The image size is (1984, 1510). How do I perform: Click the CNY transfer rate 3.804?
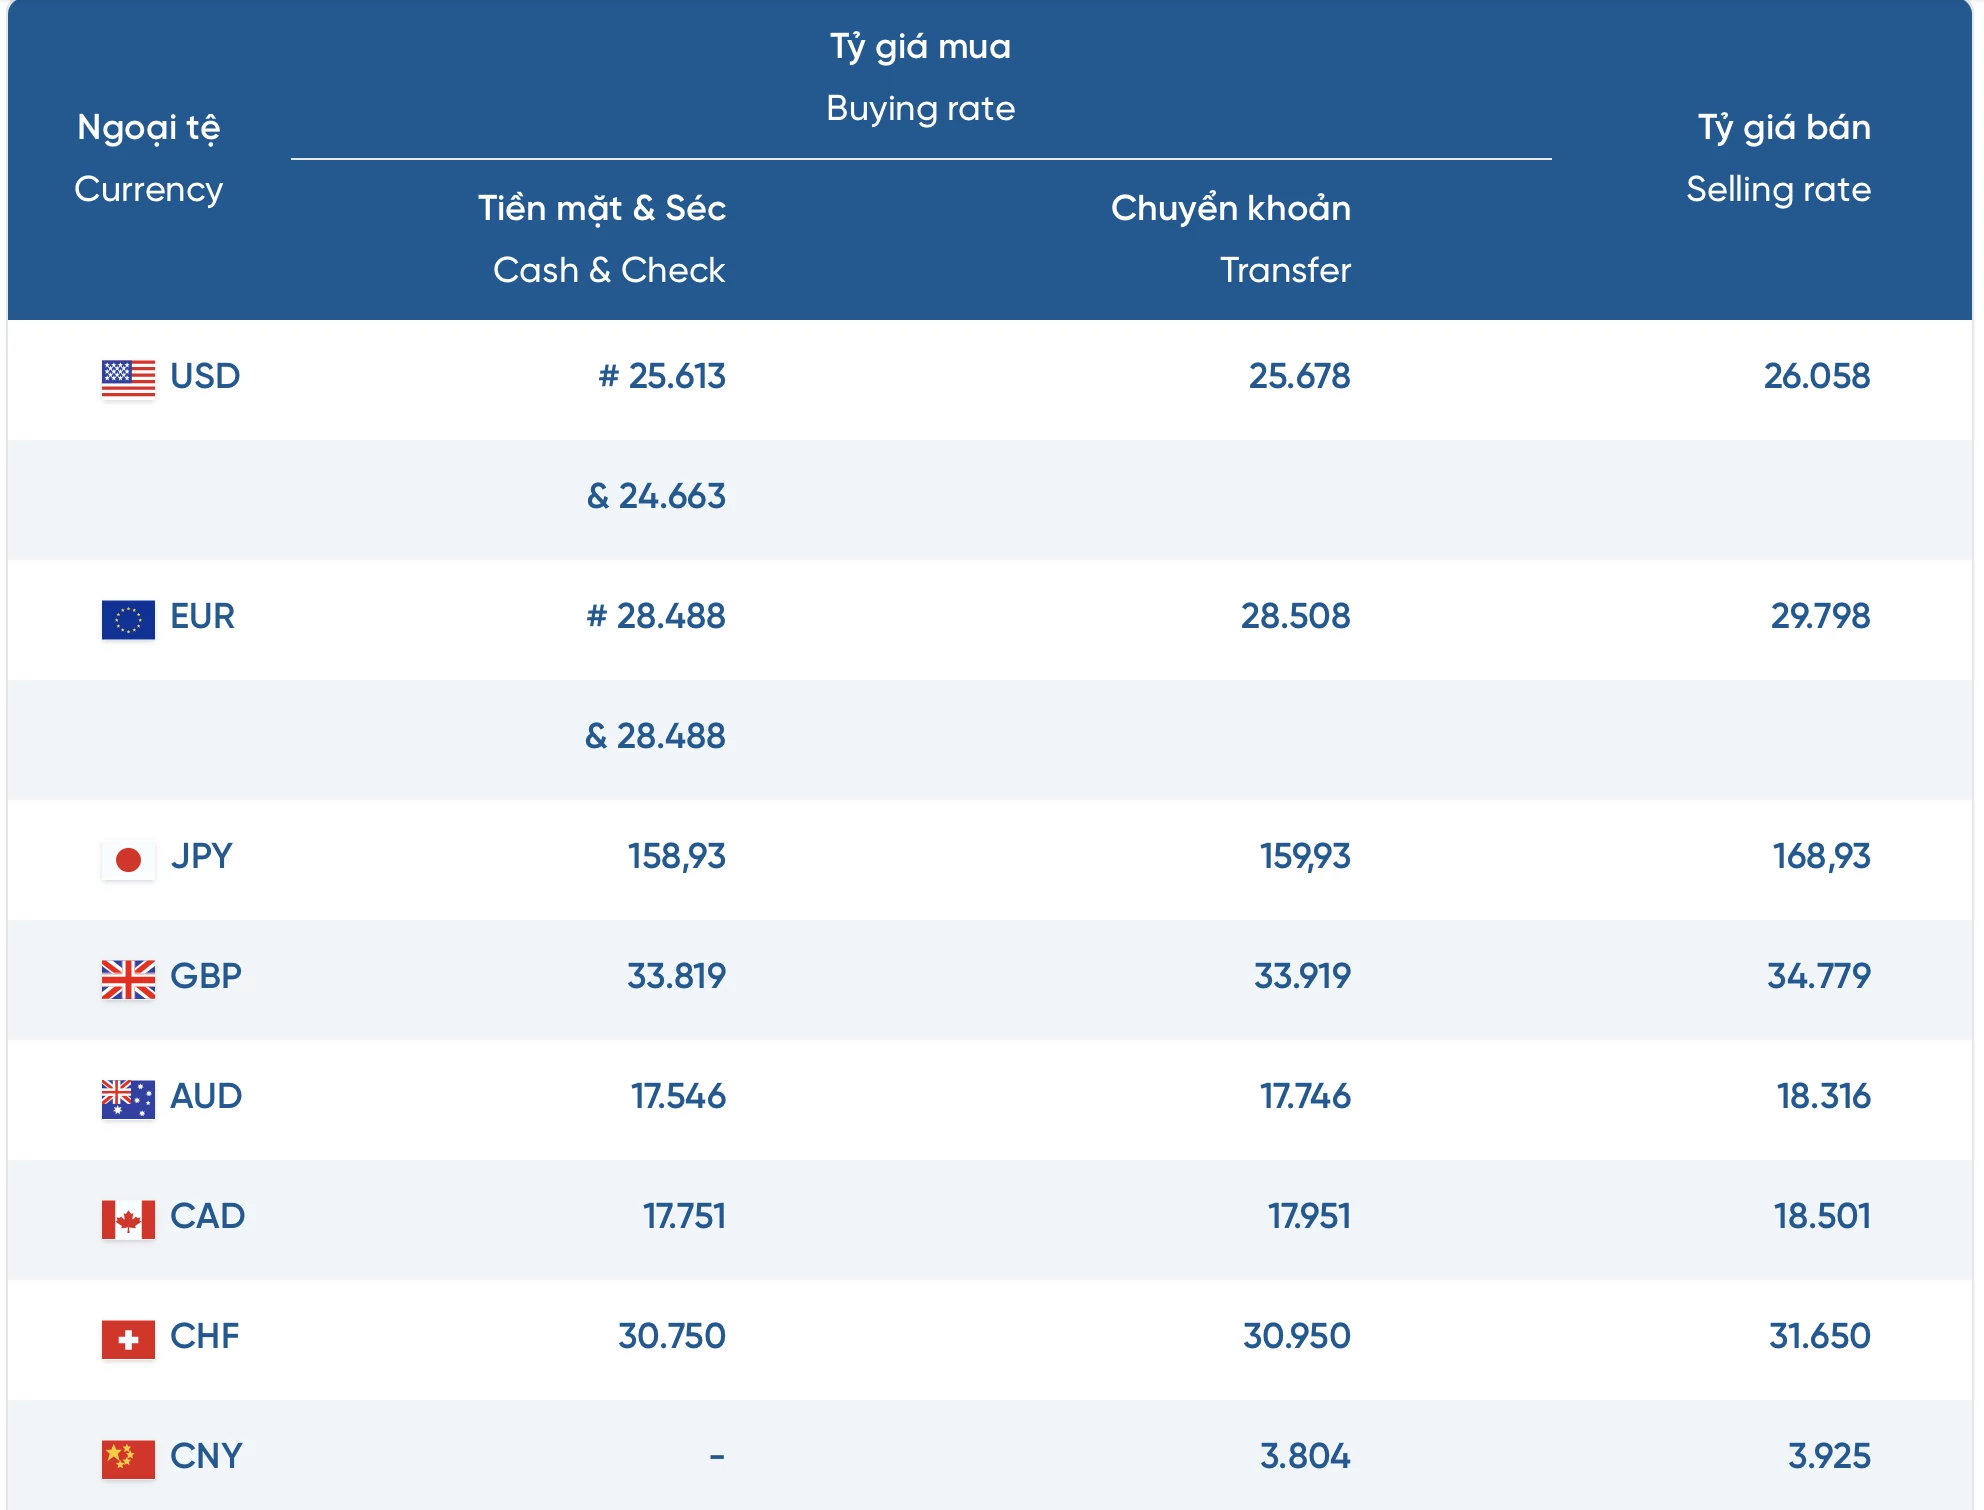[1305, 1456]
